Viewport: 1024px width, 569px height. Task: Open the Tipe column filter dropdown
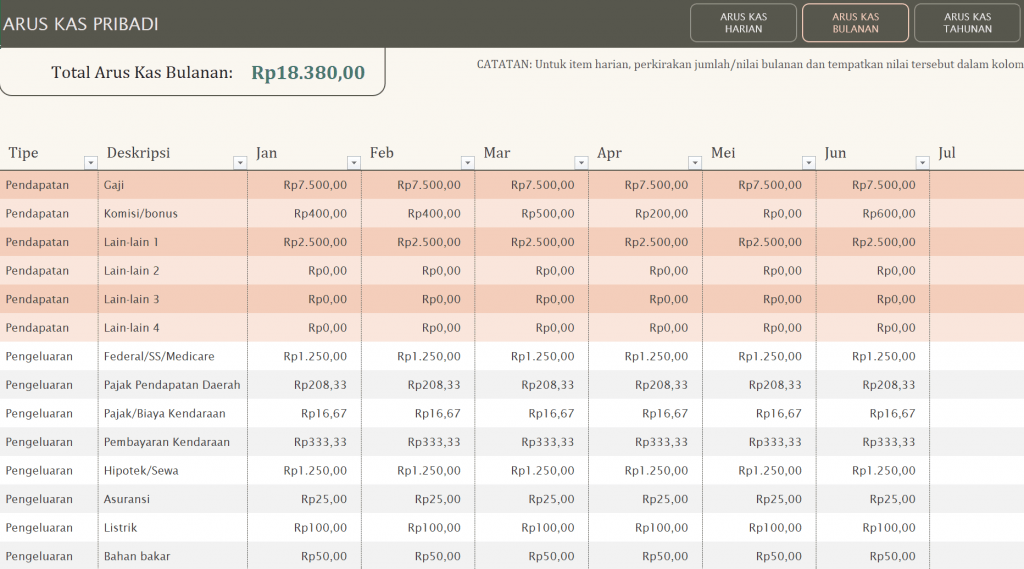pos(90,162)
